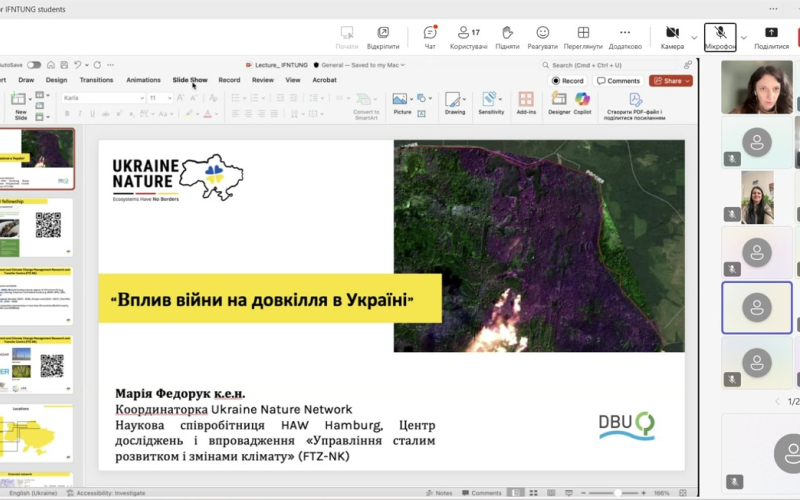800x500 pixels.
Task: Open the font name dropdown
Action: click(x=103, y=98)
